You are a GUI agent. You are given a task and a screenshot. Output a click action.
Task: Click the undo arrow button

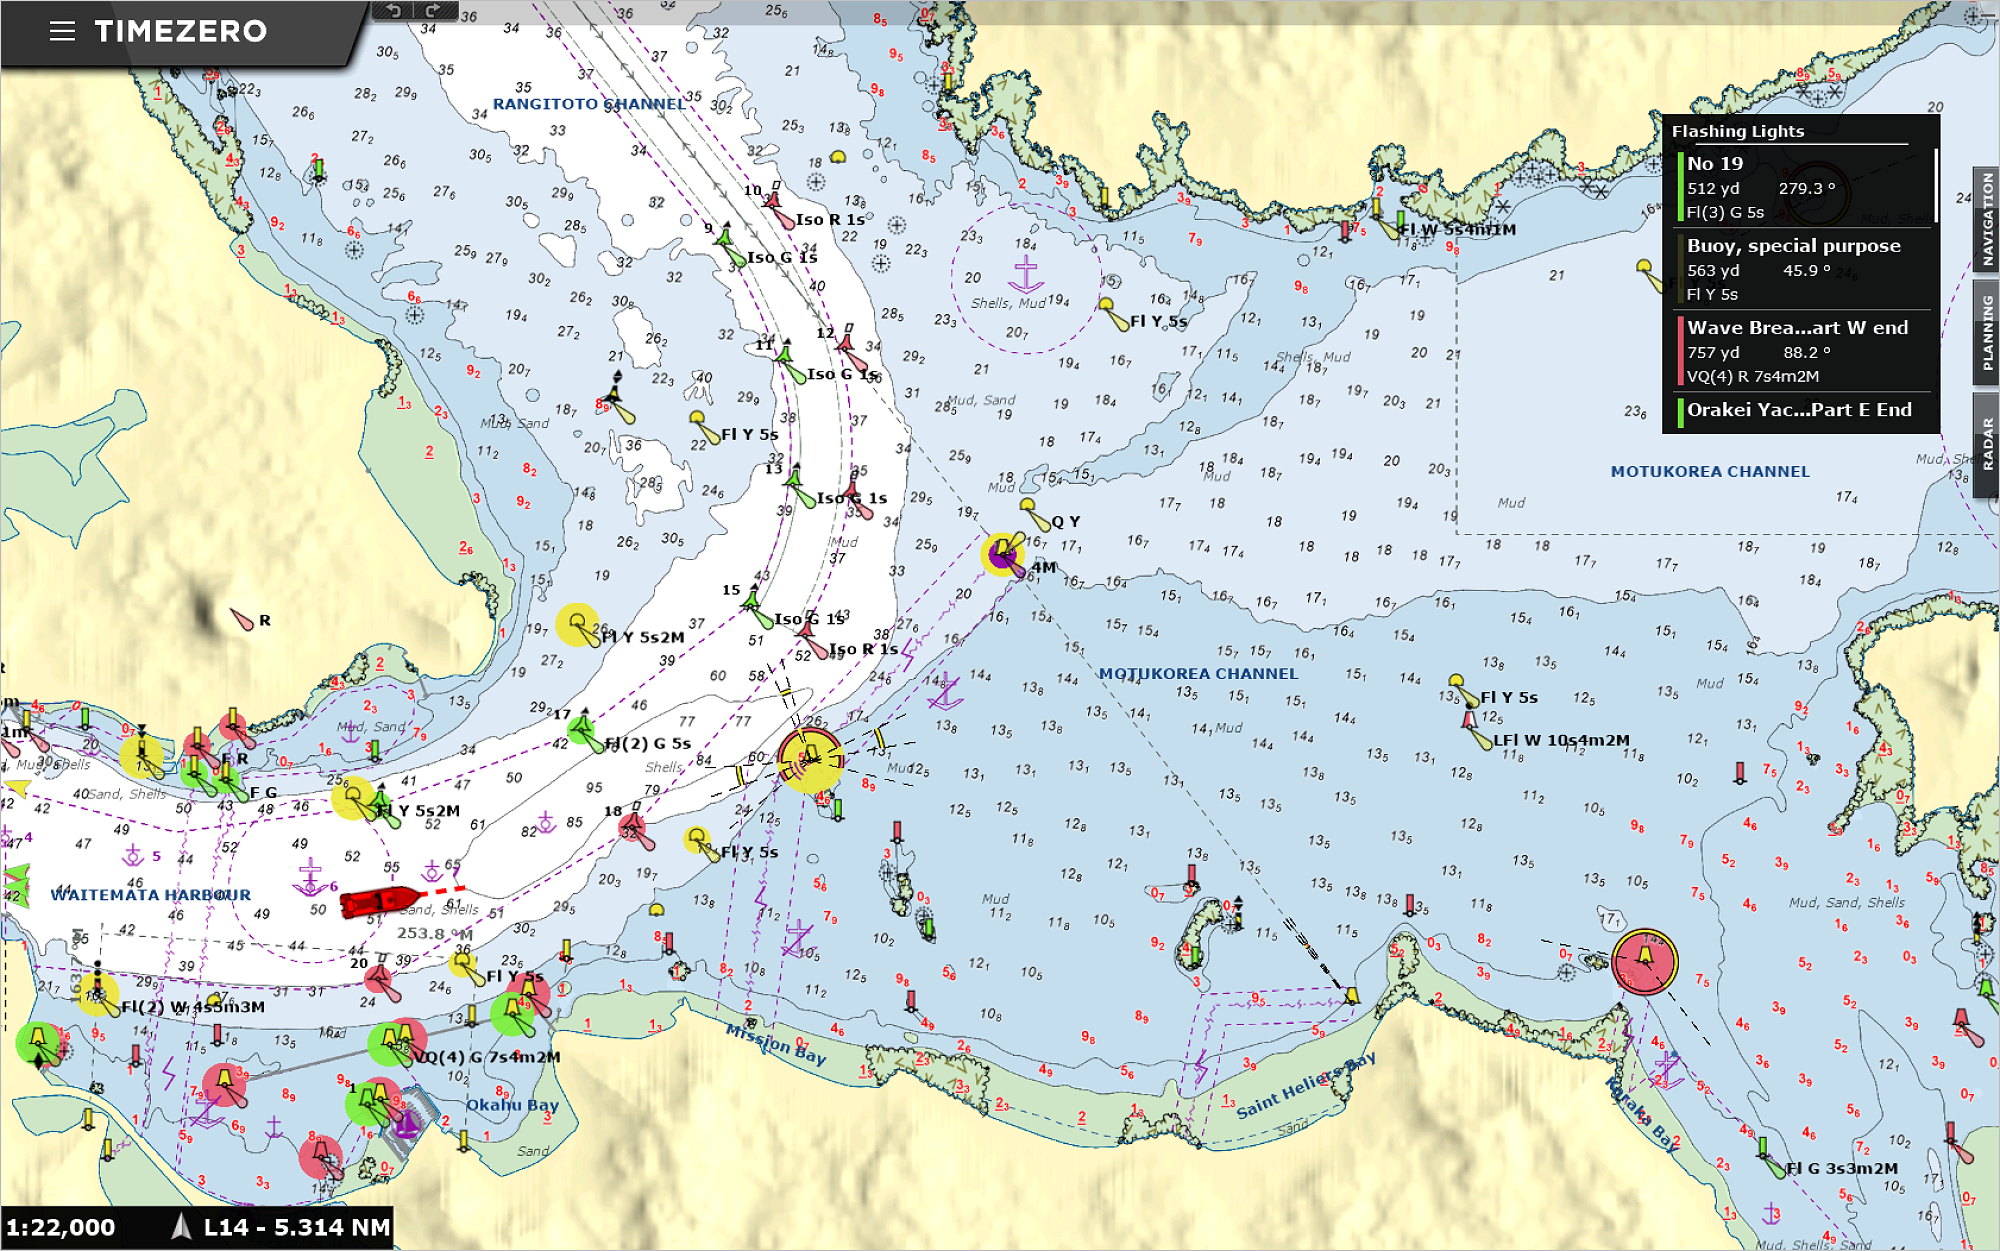pos(393,11)
